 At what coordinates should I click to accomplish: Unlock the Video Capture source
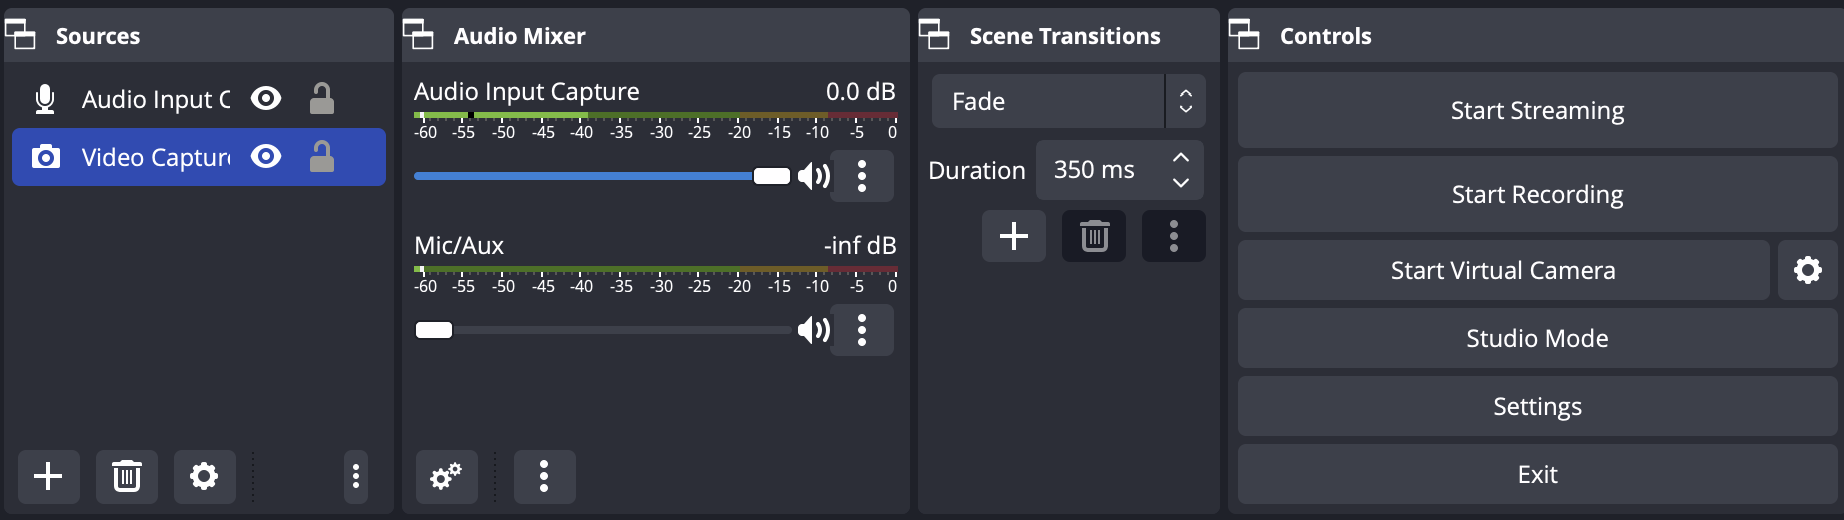tap(321, 156)
